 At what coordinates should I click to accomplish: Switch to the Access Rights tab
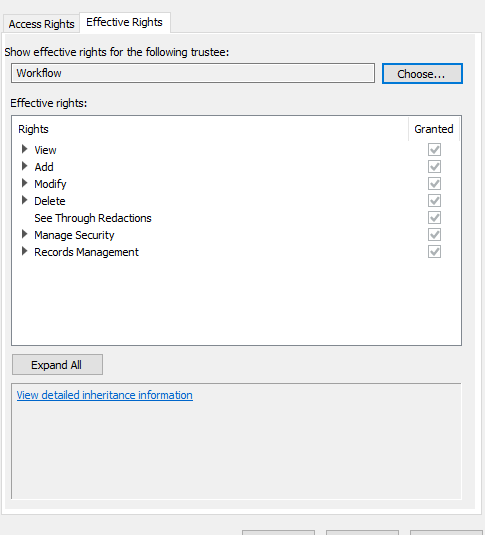(41, 24)
